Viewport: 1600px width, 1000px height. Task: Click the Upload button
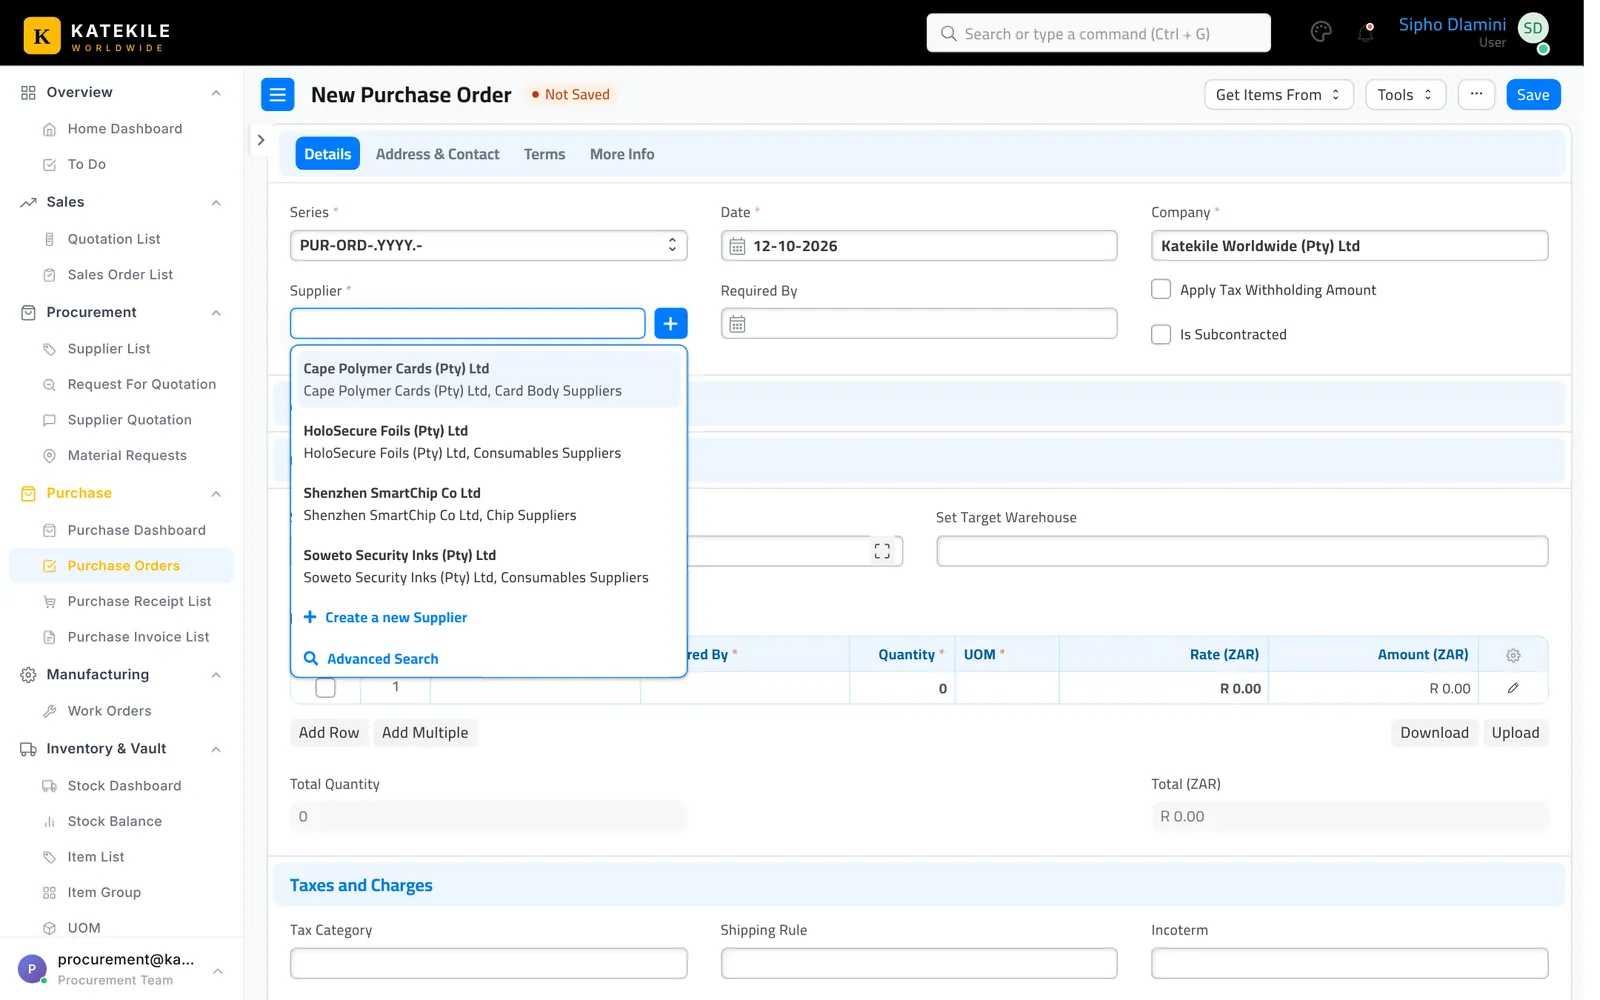click(x=1515, y=733)
